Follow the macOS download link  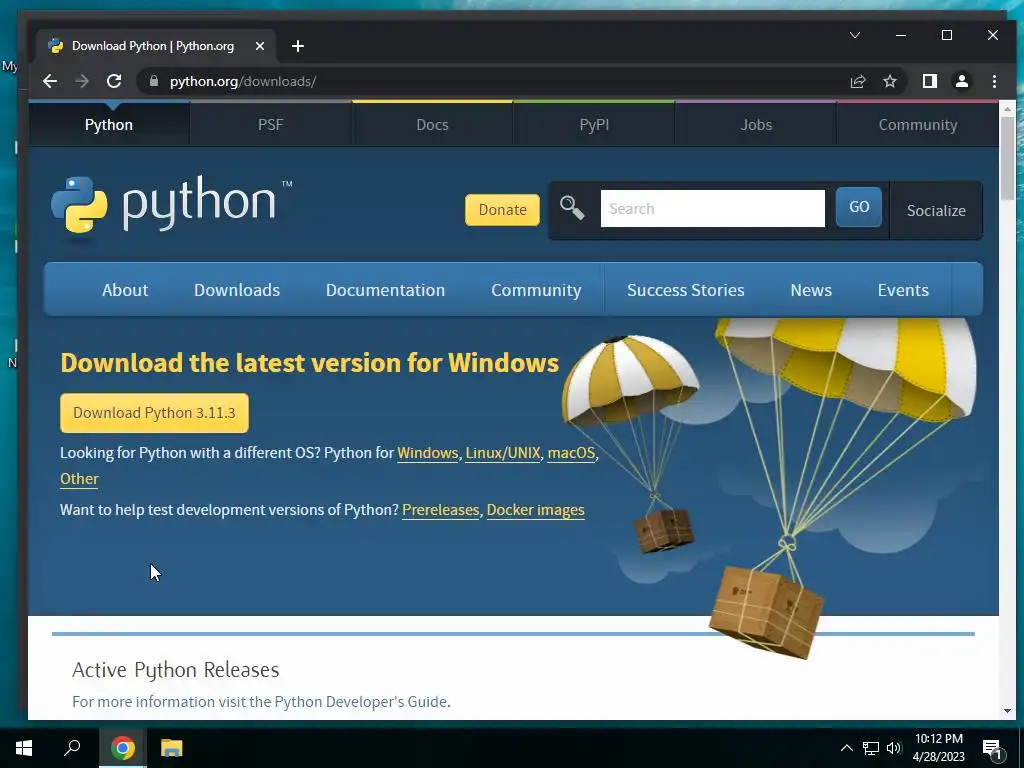click(x=571, y=453)
